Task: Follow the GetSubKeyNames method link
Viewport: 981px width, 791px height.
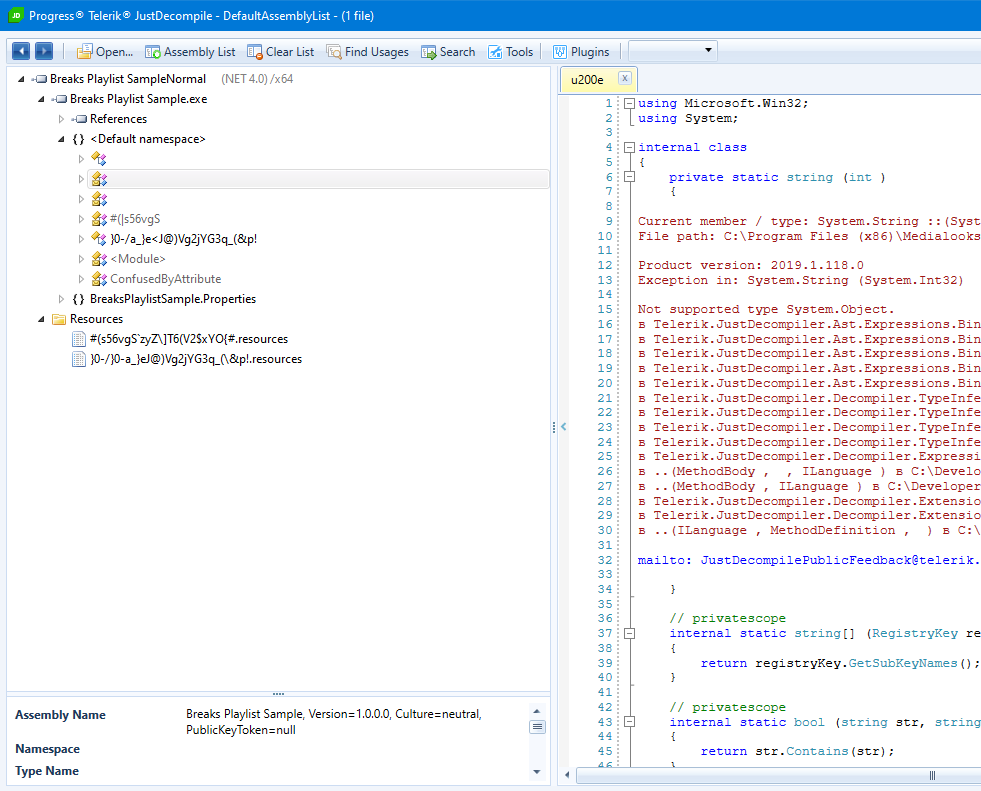Action: coord(903,663)
